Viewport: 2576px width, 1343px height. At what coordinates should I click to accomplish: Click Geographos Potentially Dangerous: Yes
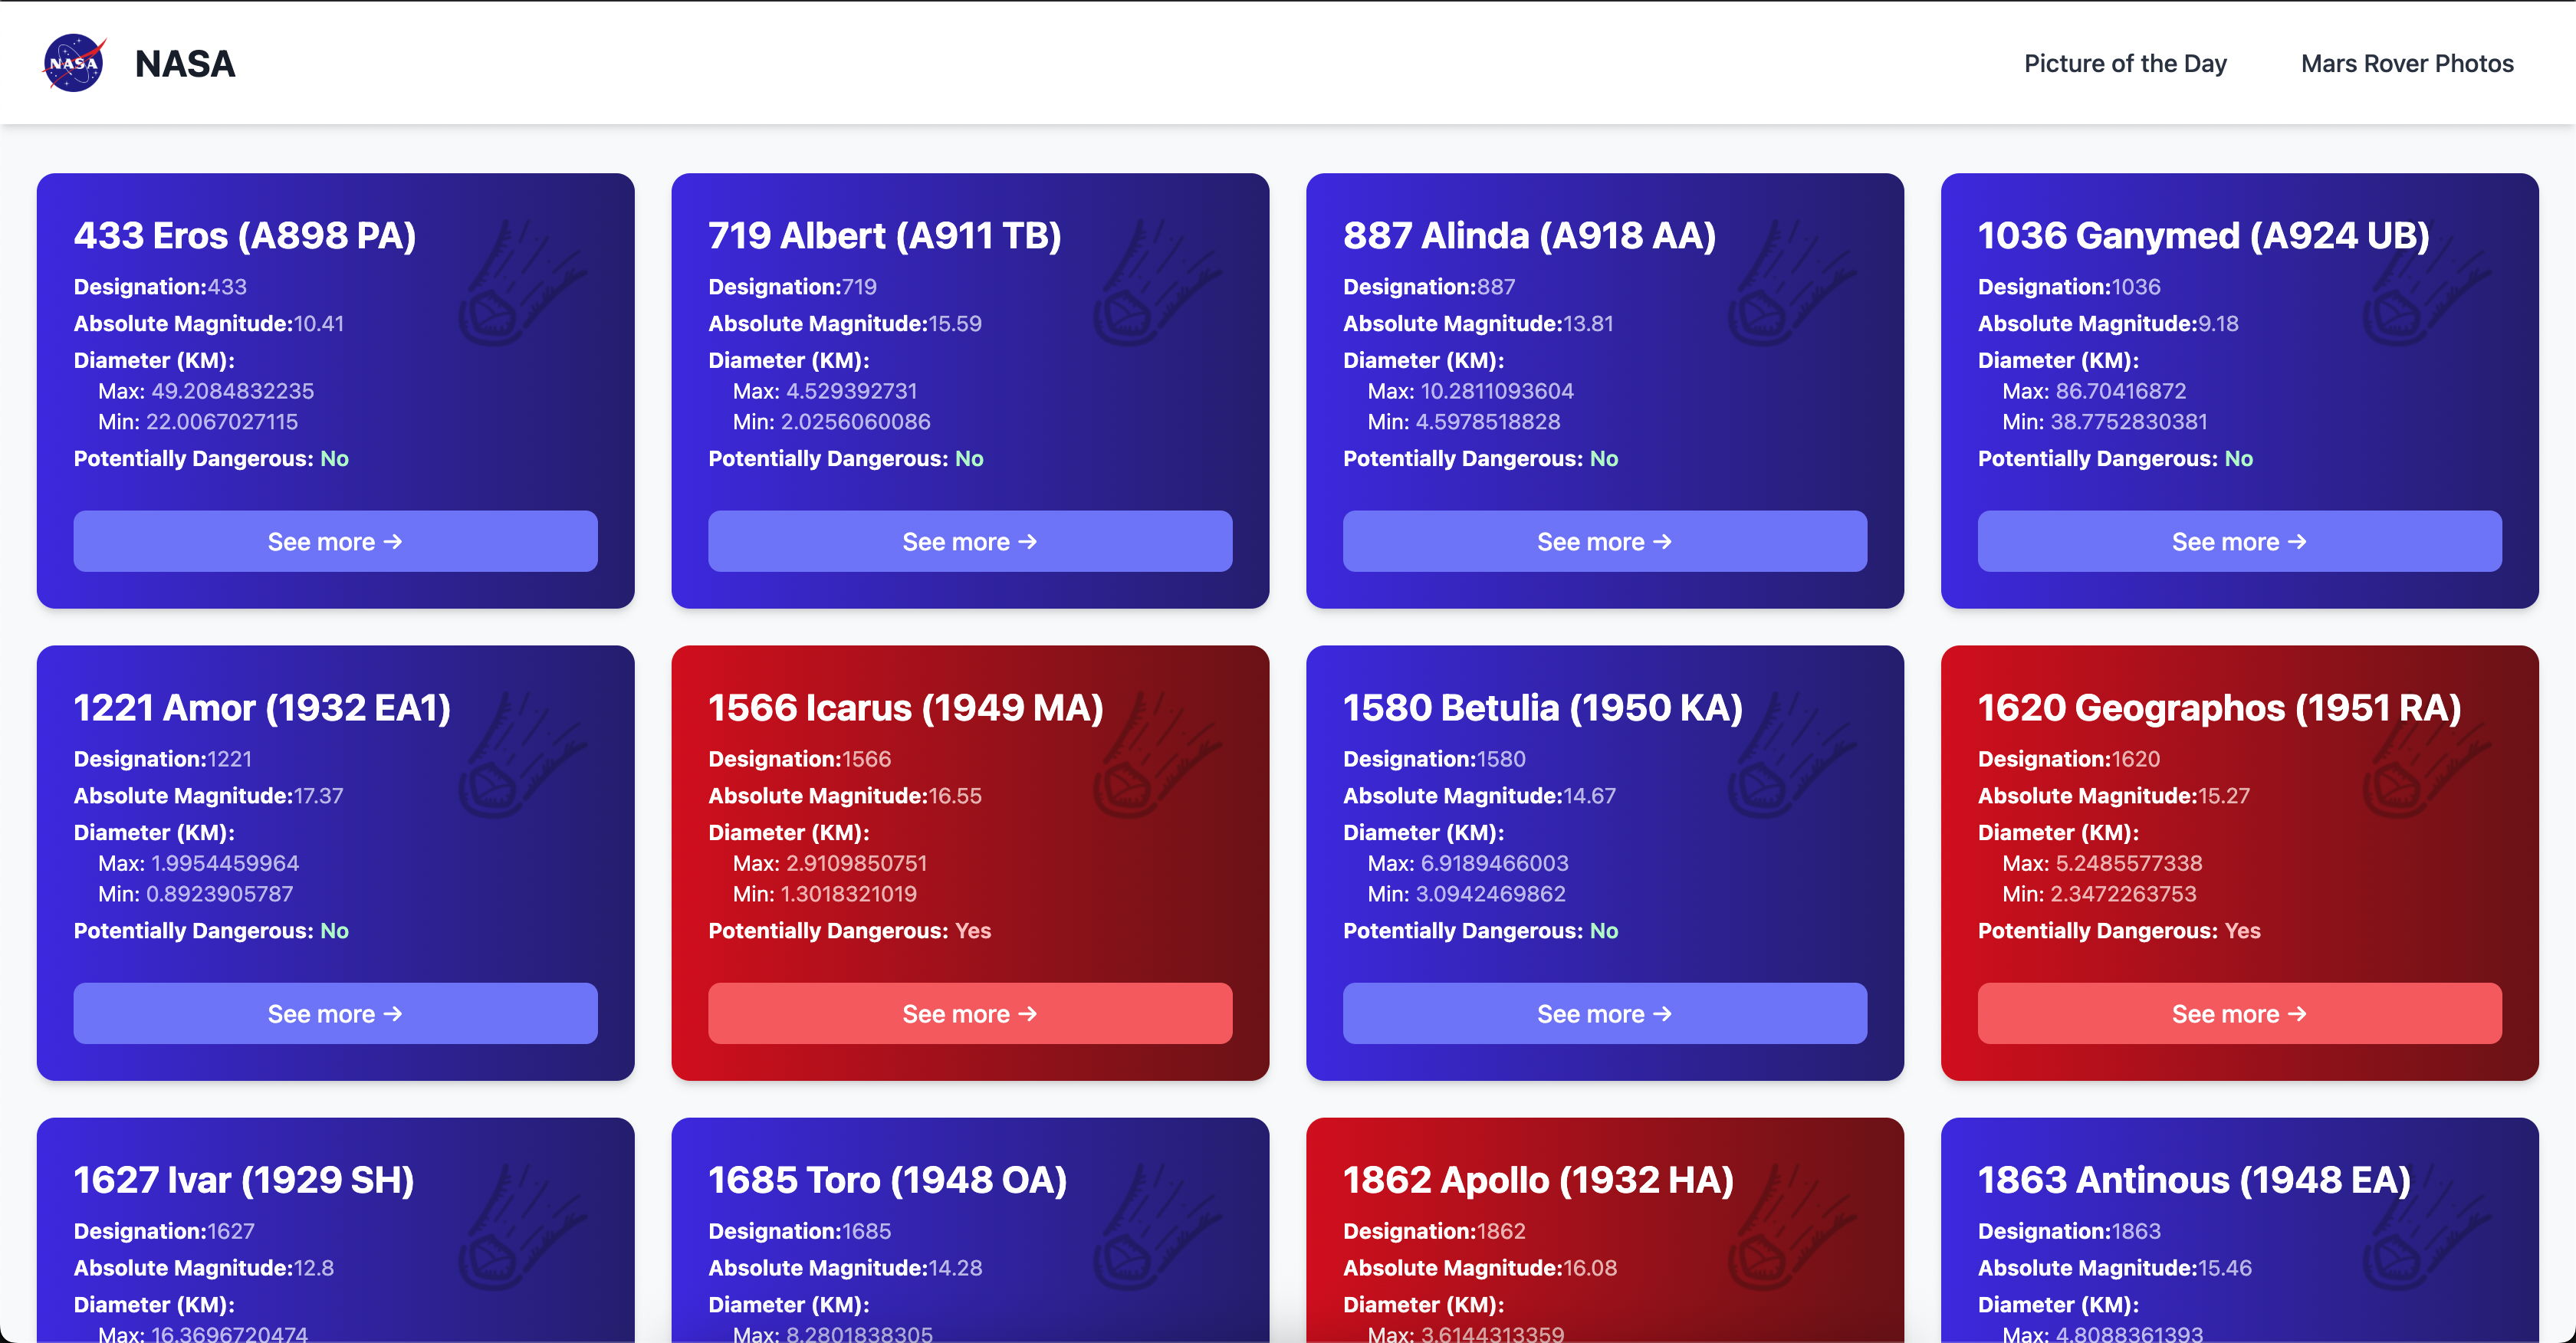point(2119,931)
